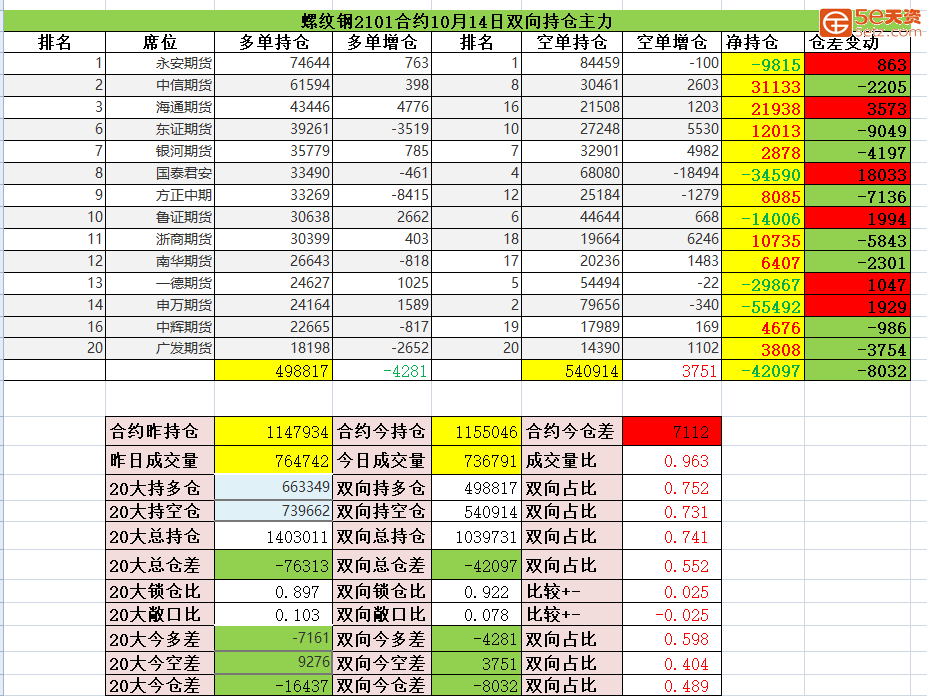Select short increase value 6246
Viewport: 927px width, 696px height.
pyautogui.click(x=672, y=239)
